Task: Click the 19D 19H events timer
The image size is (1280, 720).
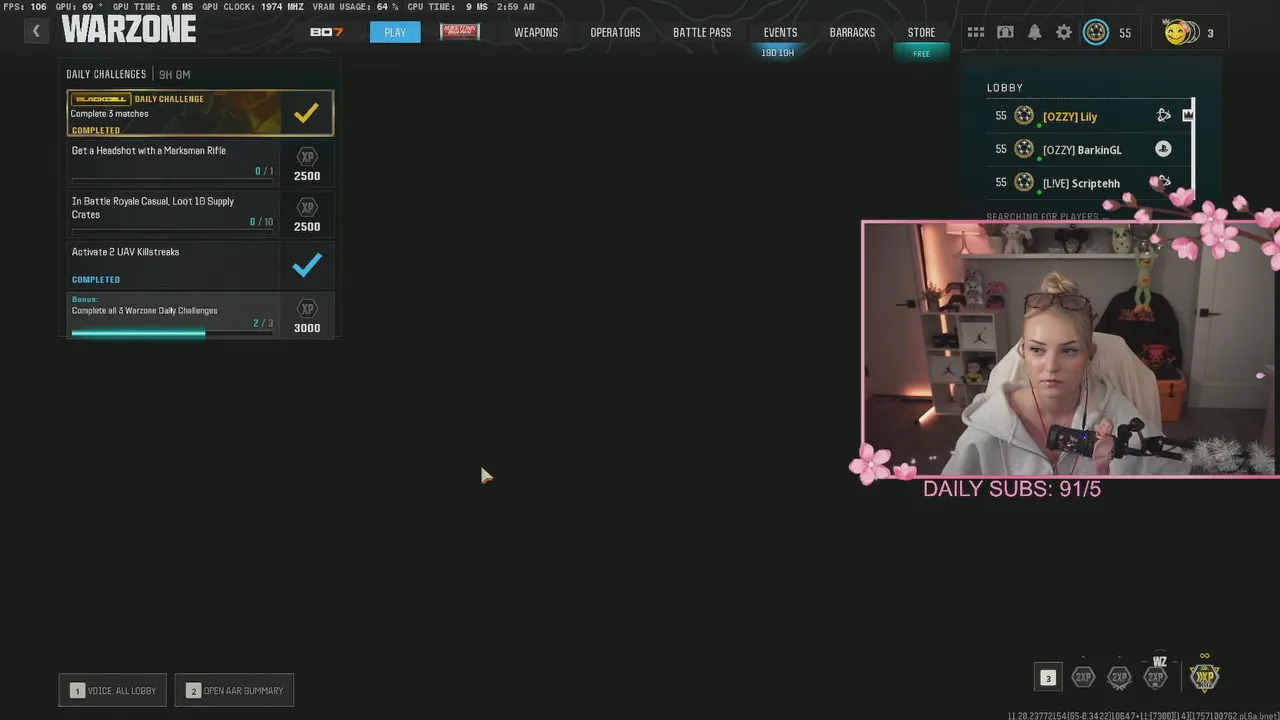Action: pyautogui.click(x=777, y=53)
